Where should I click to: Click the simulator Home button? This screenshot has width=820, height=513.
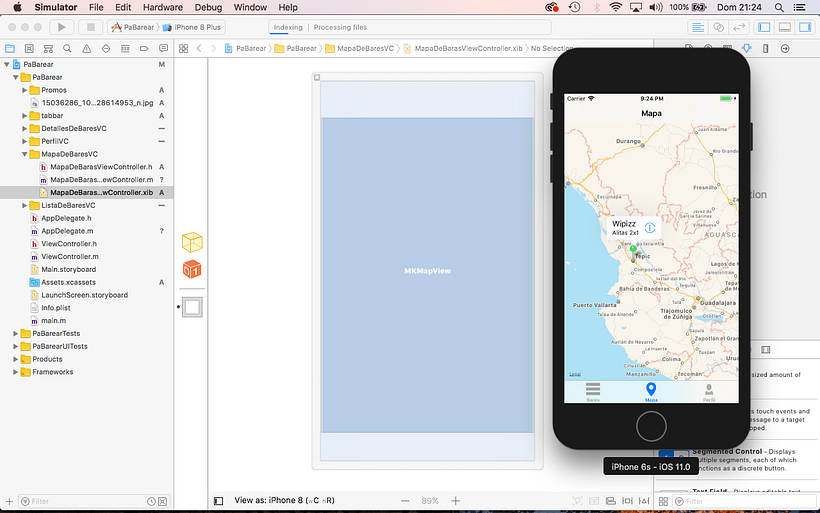tap(651, 426)
